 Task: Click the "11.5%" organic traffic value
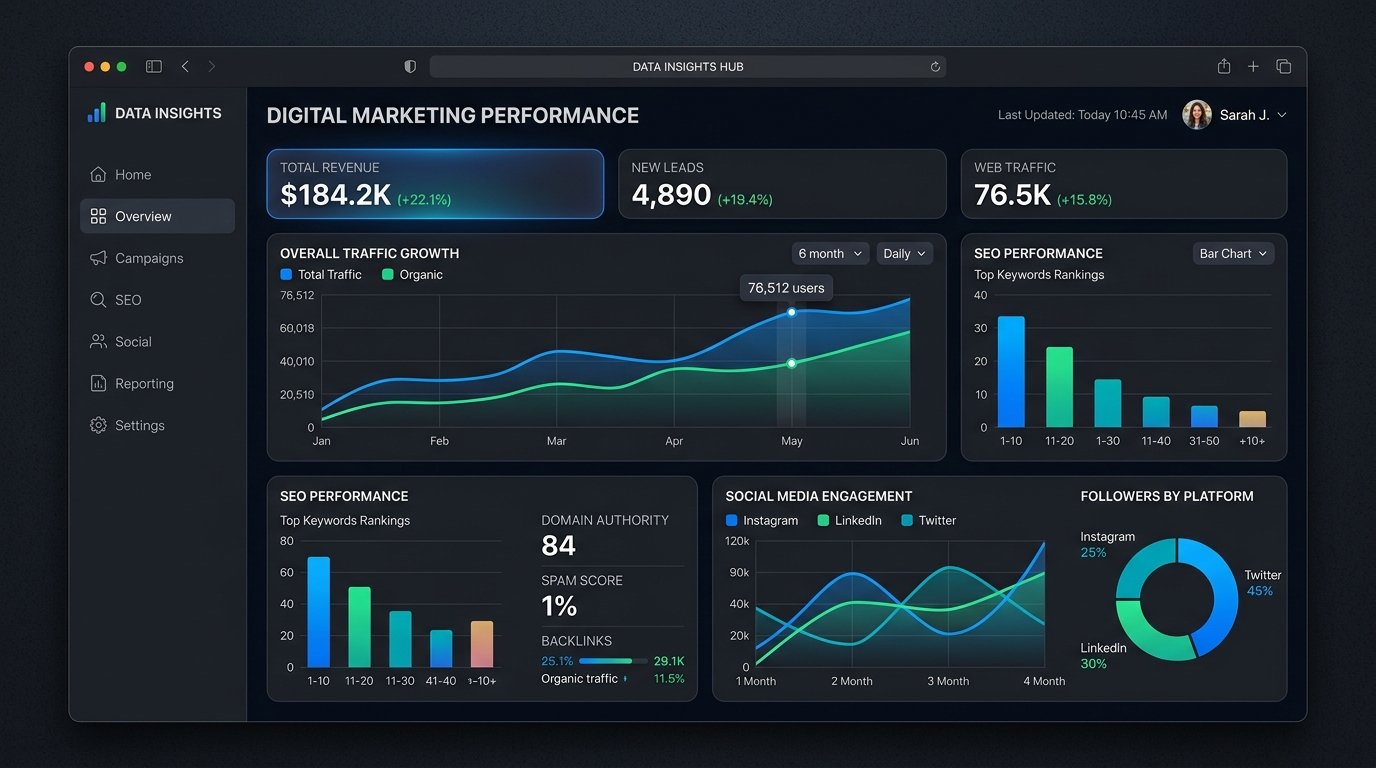coord(669,679)
